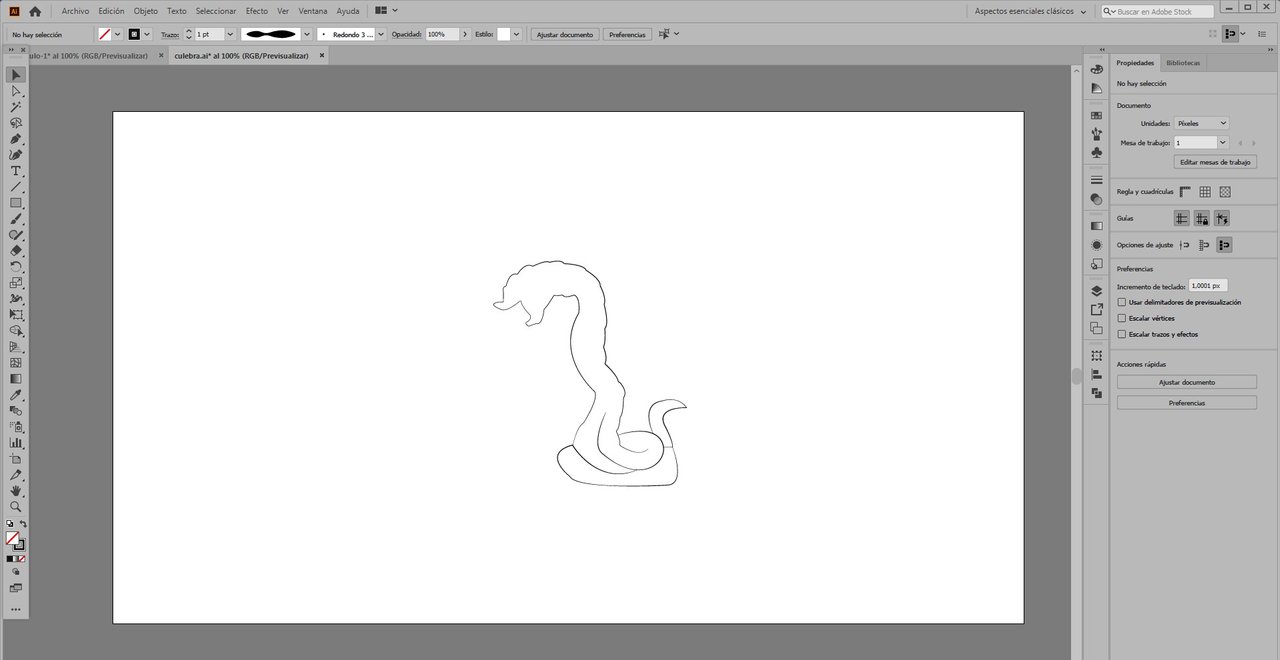Enable Usar delimitadores de previsualización checkbox
This screenshot has height=660, width=1280.
coord(1122,302)
